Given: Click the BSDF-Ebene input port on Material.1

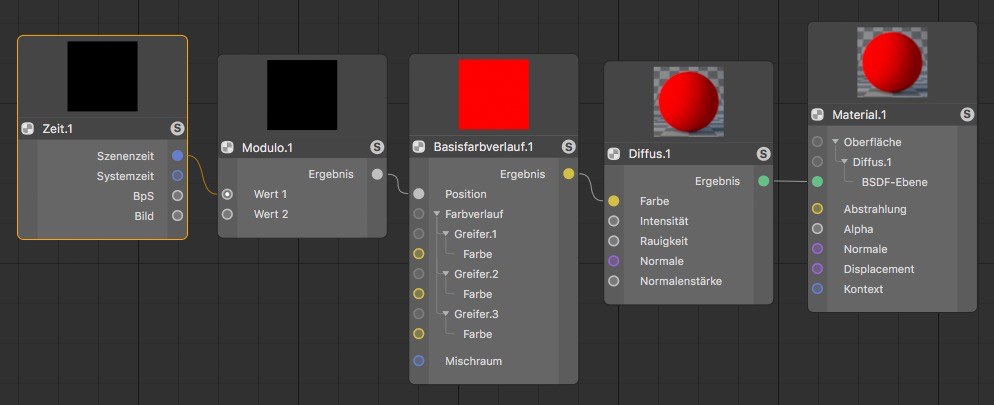Looking at the screenshot, I should point(817,182).
